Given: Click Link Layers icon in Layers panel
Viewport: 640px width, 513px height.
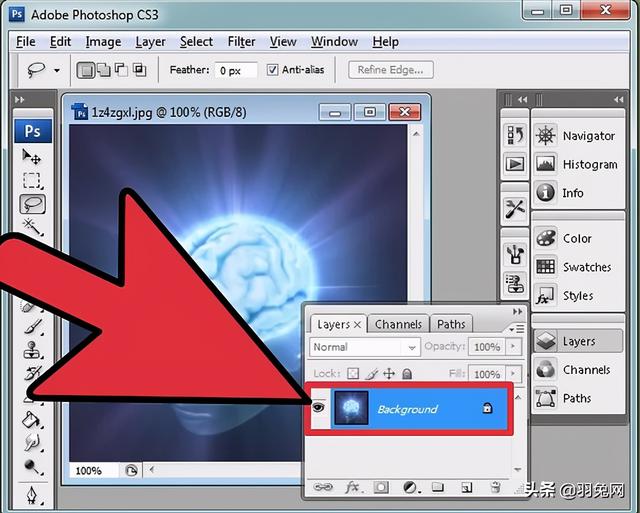Looking at the screenshot, I should click(x=323, y=487).
